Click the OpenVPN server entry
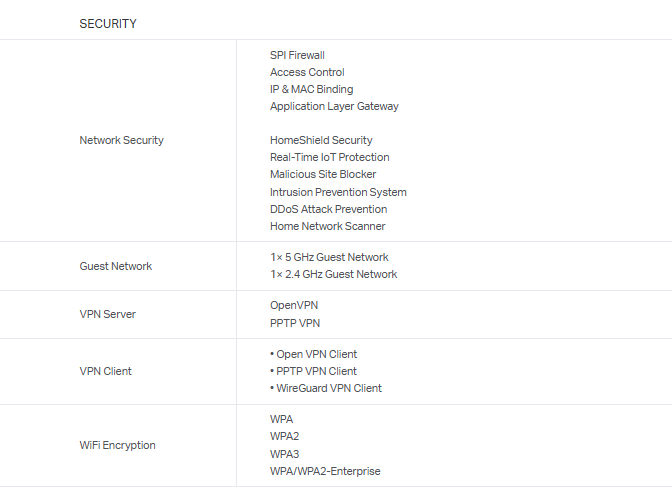672x499 pixels. click(294, 304)
